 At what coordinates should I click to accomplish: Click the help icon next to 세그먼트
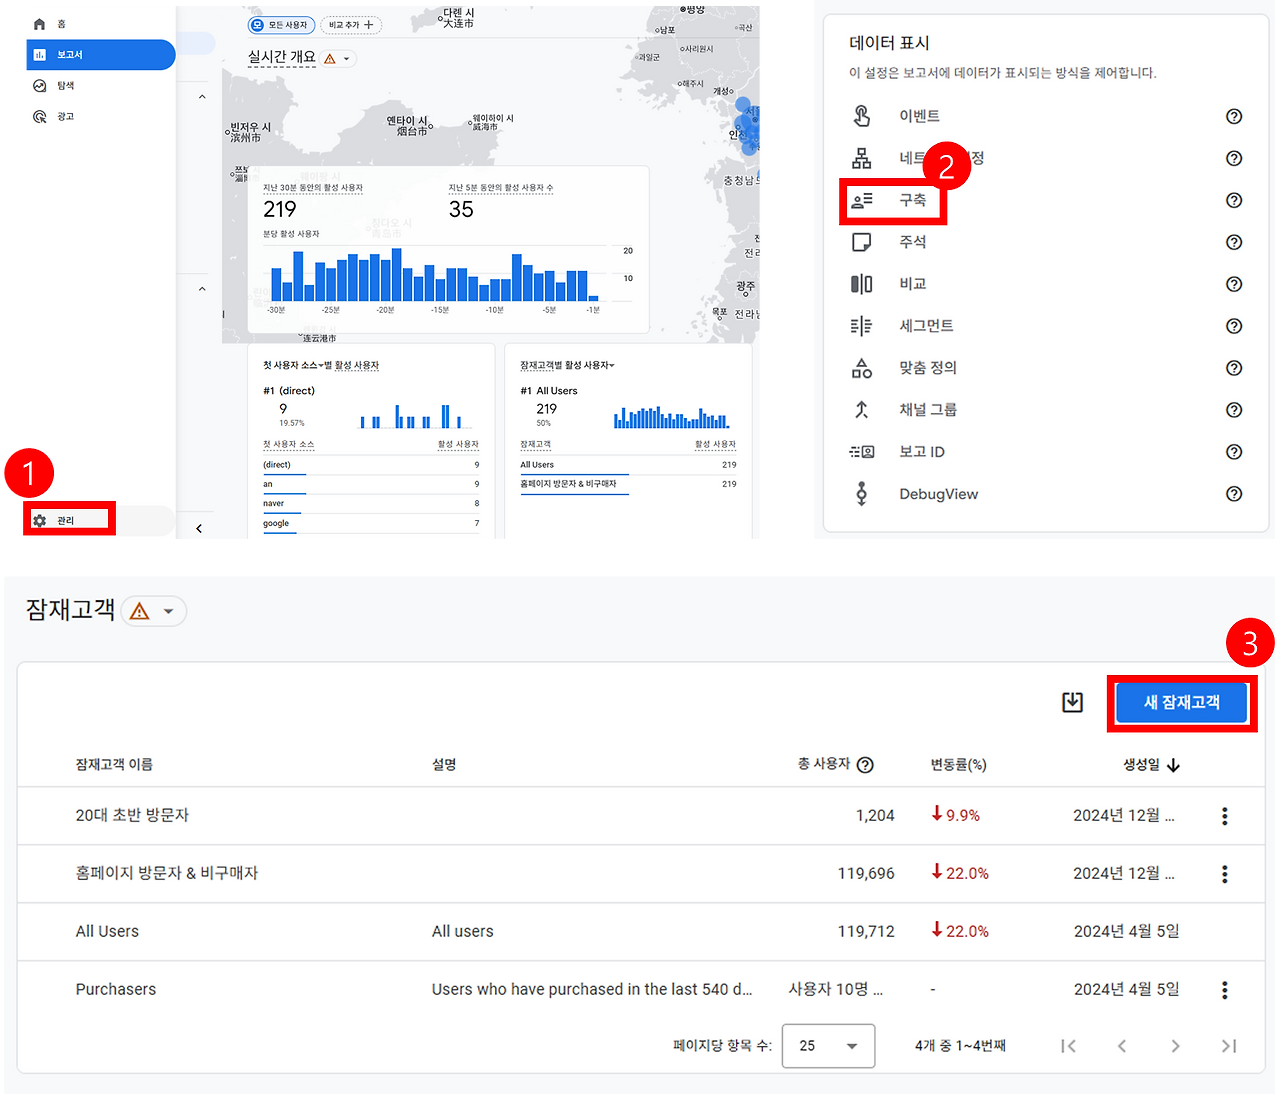pyautogui.click(x=1234, y=326)
